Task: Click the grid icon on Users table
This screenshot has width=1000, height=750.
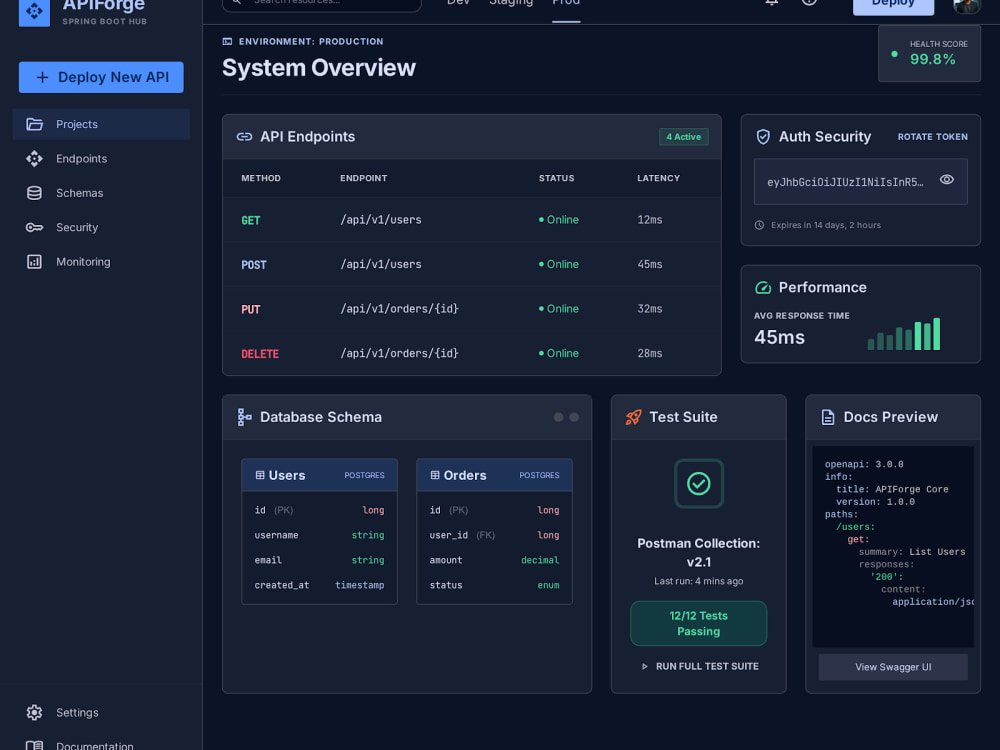Action: [260, 475]
